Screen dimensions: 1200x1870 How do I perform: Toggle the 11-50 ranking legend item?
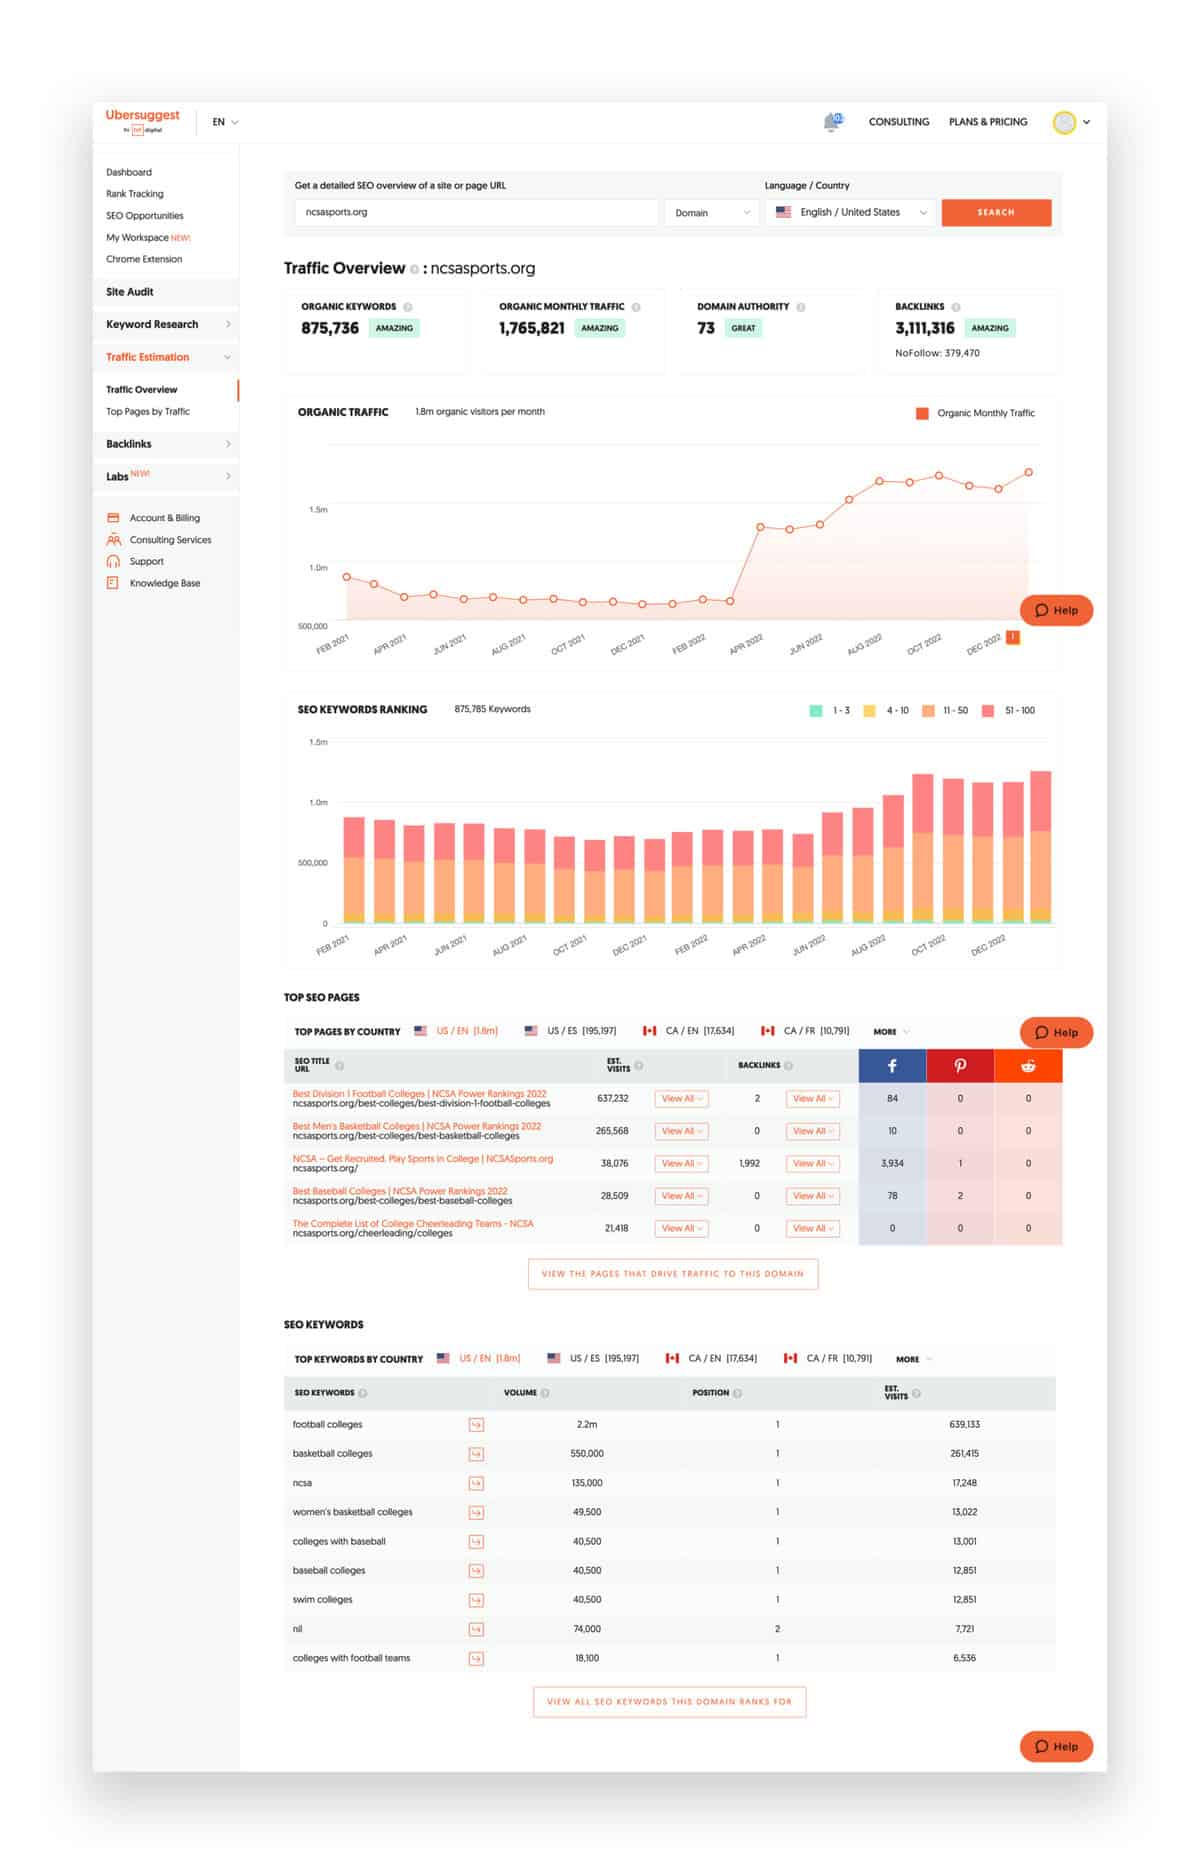point(945,711)
